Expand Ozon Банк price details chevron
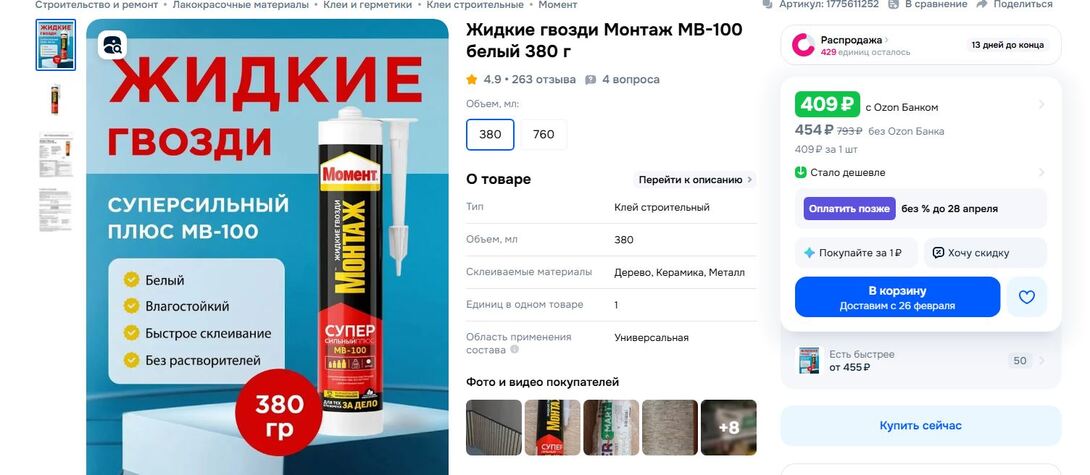The width and height of the screenshot is (1090, 475). (1041, 105)
